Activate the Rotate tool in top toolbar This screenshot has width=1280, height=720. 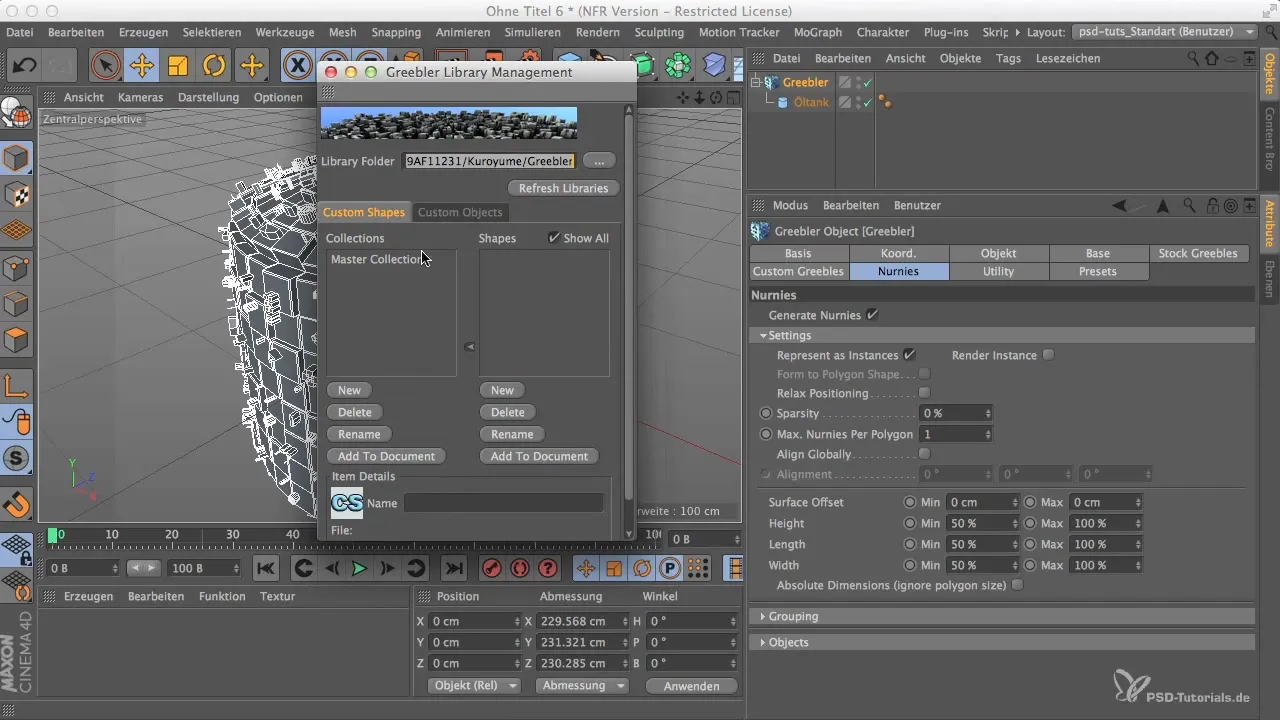(x=214, y=66)
